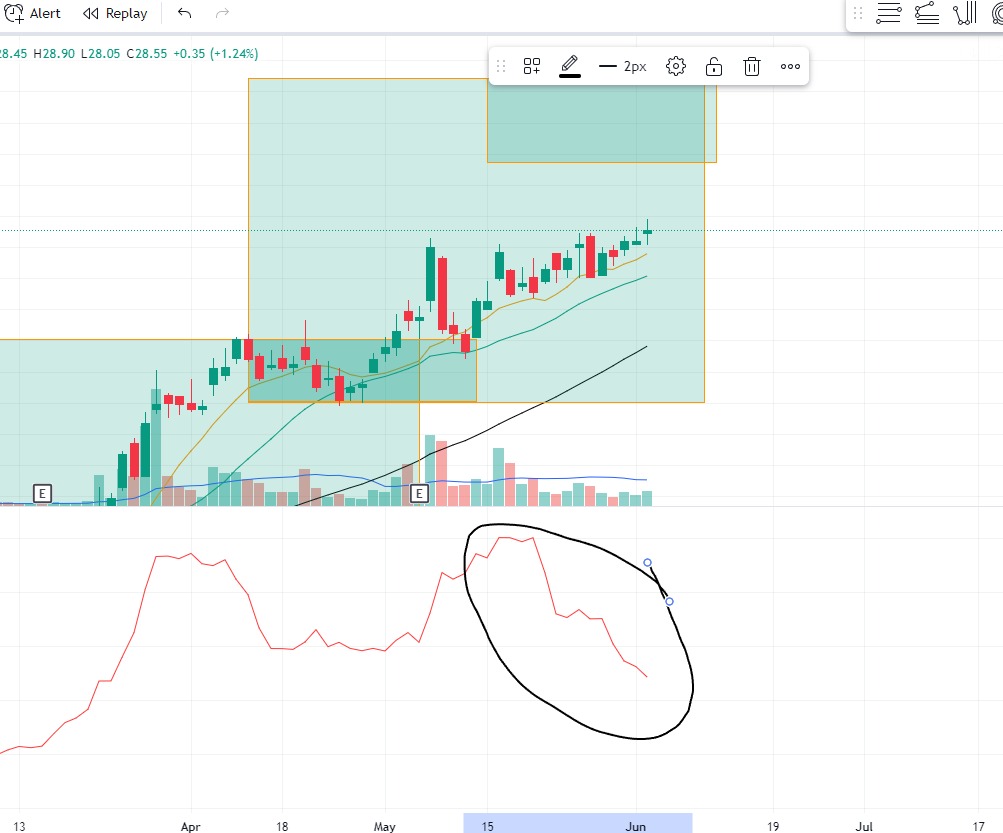Select the Fib Circles tool
The image size is (1003, 833).
[997, 13]
